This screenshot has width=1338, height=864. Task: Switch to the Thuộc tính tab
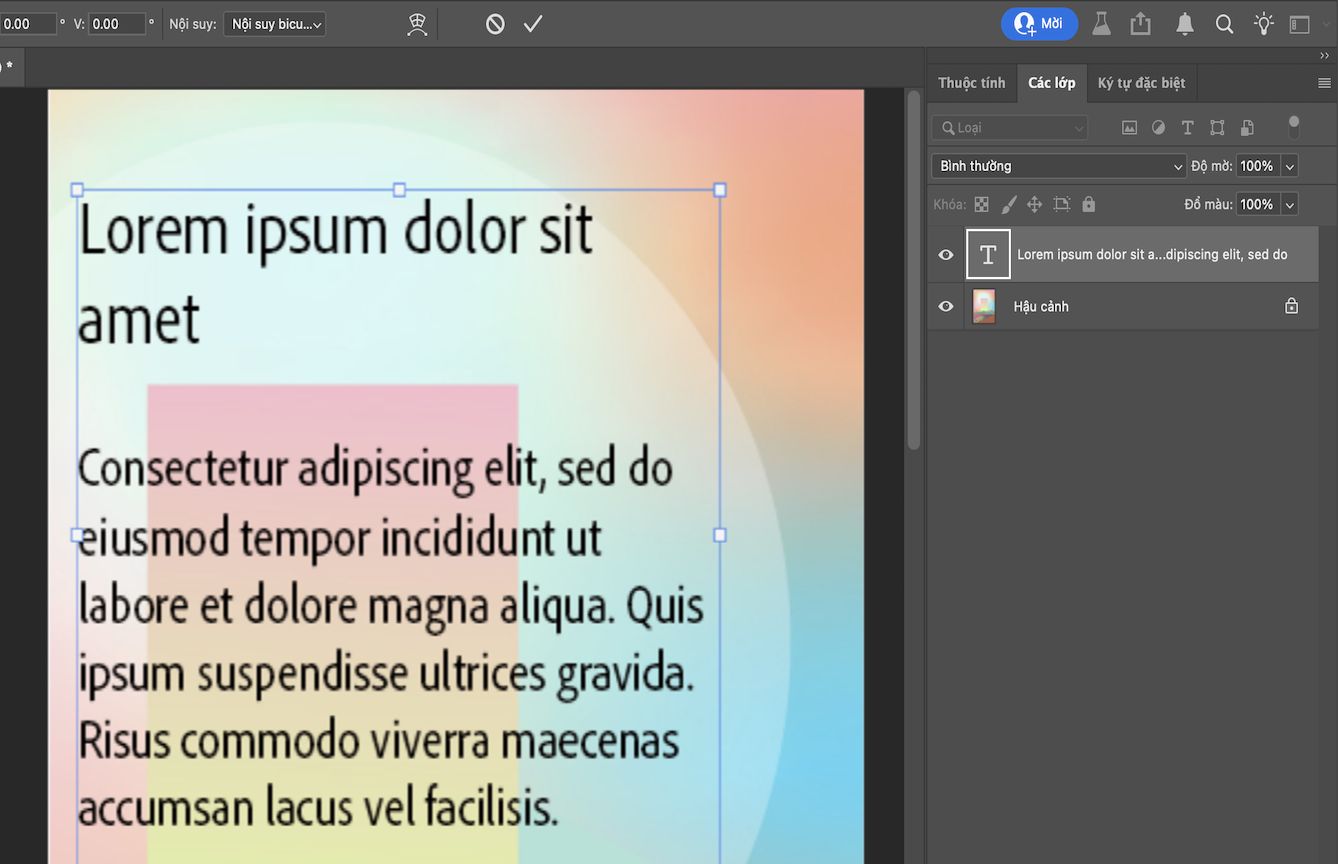point(971,83)
